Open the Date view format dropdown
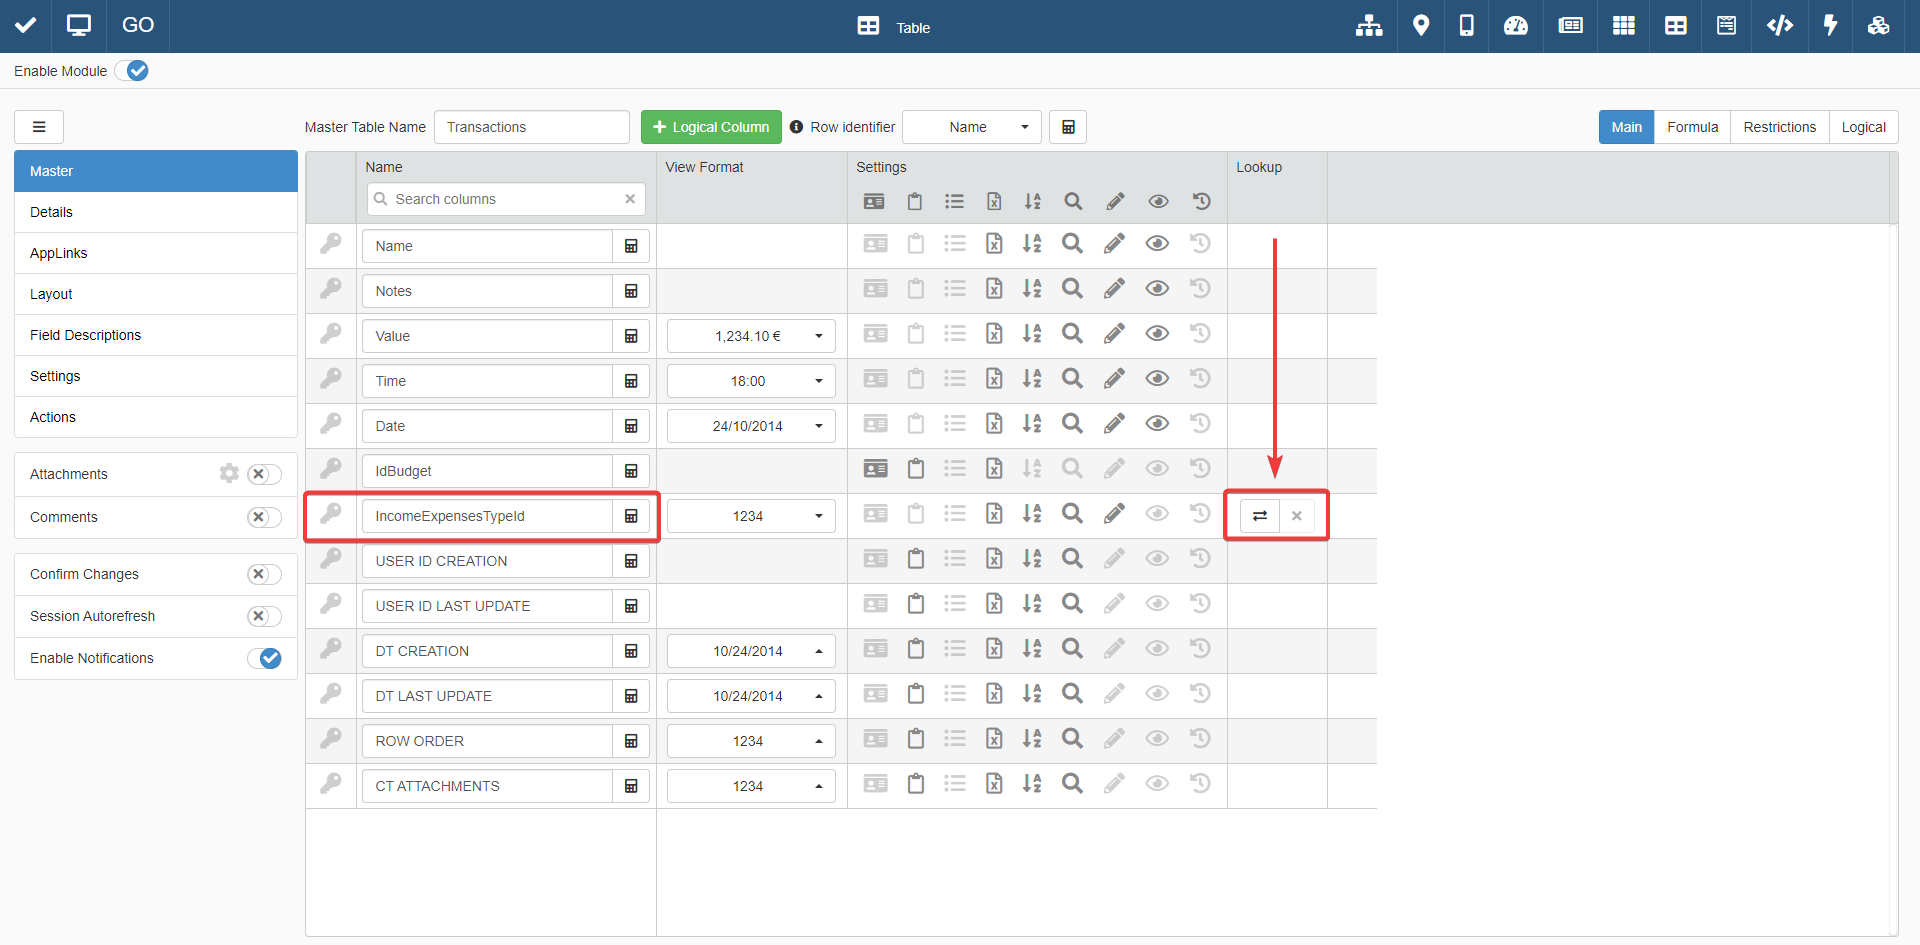The width and height of the screenshot is (1920, 945). click(x=750, y=426)
